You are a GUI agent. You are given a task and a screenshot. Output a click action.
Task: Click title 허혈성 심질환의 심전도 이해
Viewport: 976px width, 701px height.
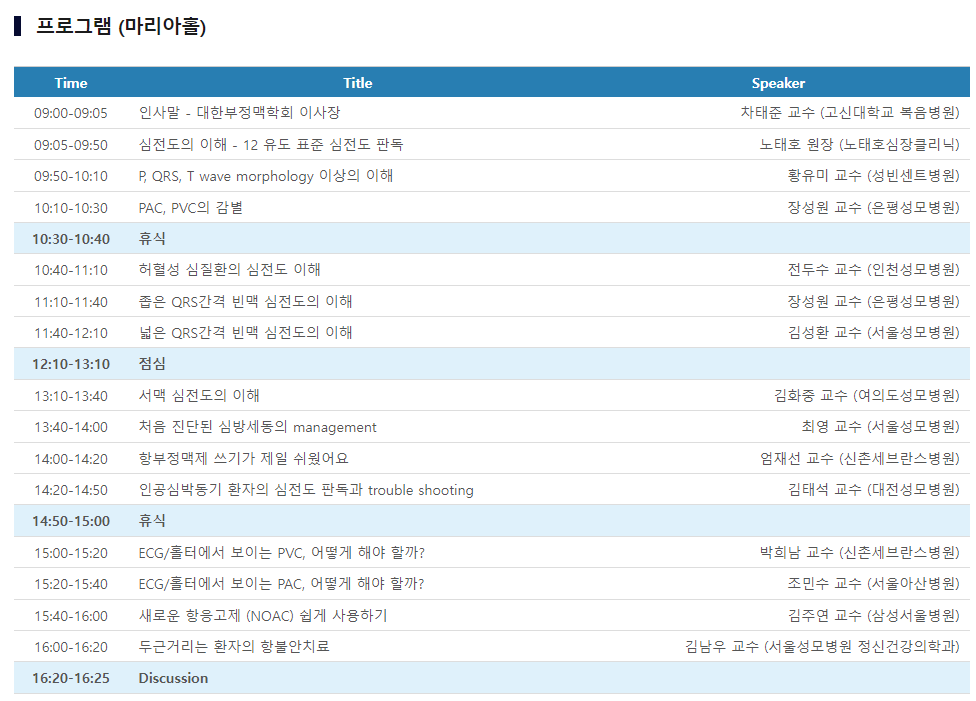tap(229, 270)
